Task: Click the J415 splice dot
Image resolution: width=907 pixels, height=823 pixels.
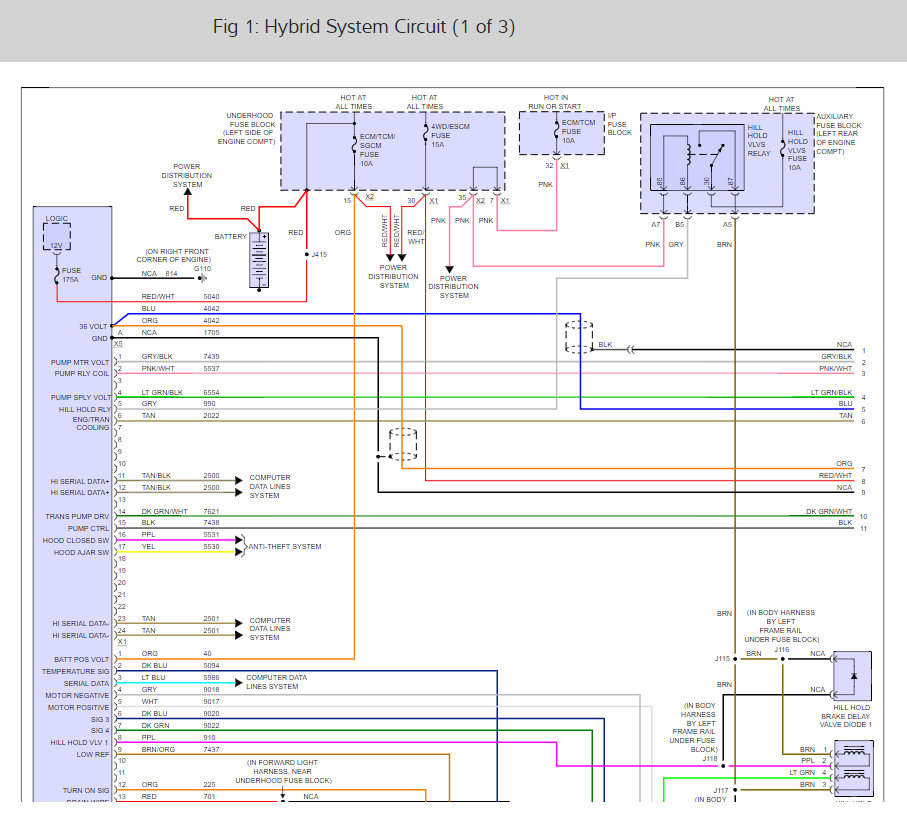Action: coord(307,254)
